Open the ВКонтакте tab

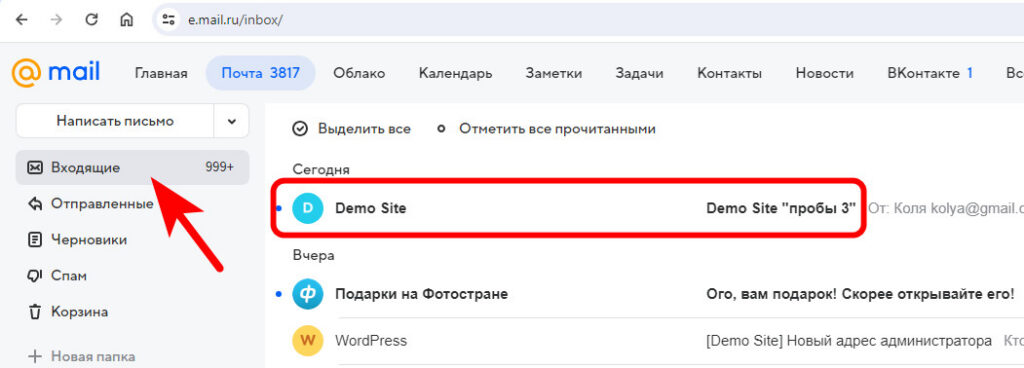coord(930,73)
